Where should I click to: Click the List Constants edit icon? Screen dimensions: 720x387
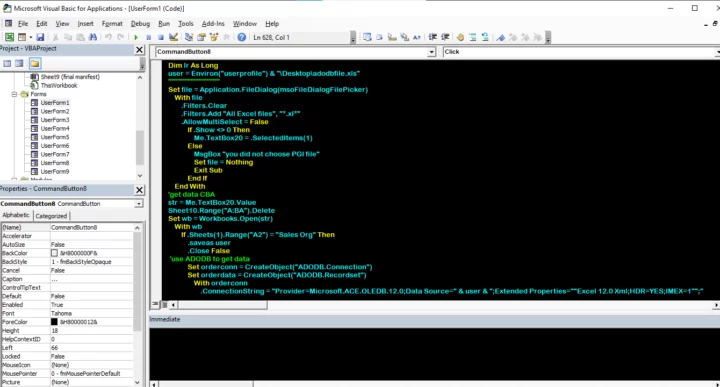coord(379,37)
